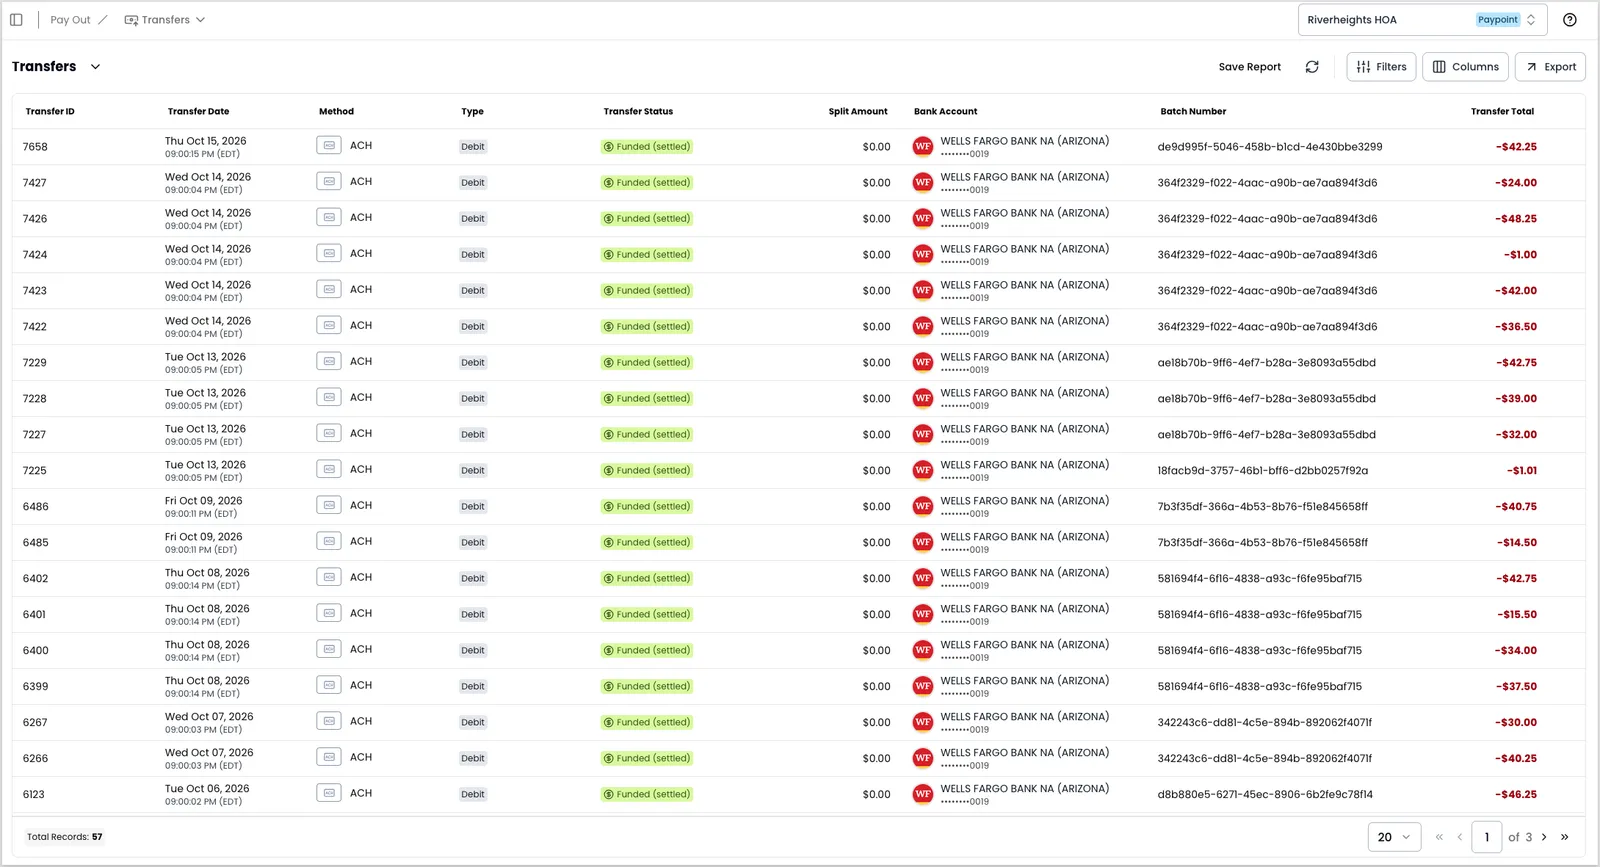Viewport: 1600px width, 867px height.
Task: Open the Transfers breadcrumb dropdown
Action: (x=165, y=20)
